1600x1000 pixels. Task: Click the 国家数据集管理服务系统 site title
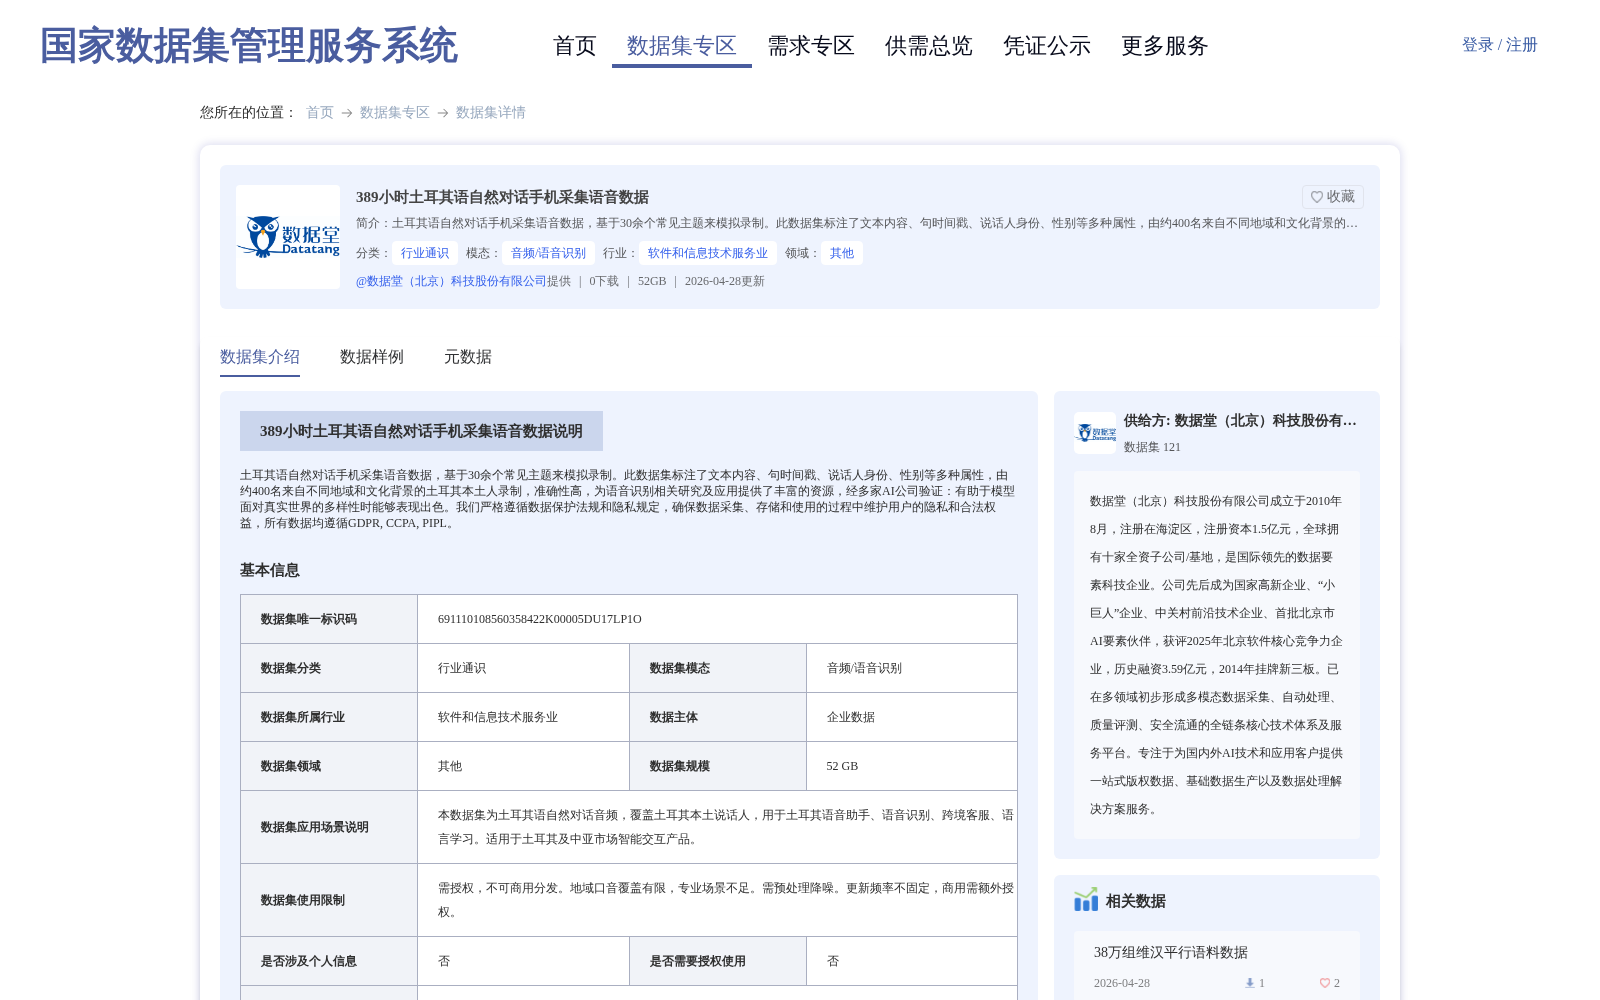[x=249, y=46]
